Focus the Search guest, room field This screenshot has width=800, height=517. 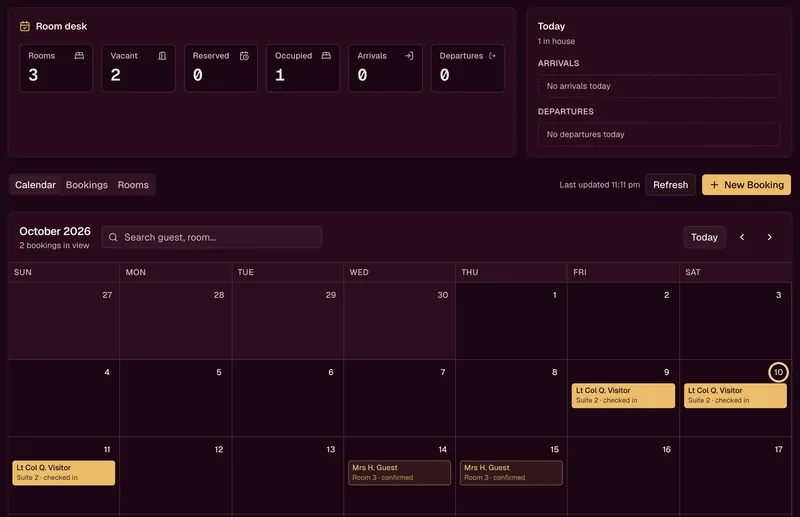[212, 237]
